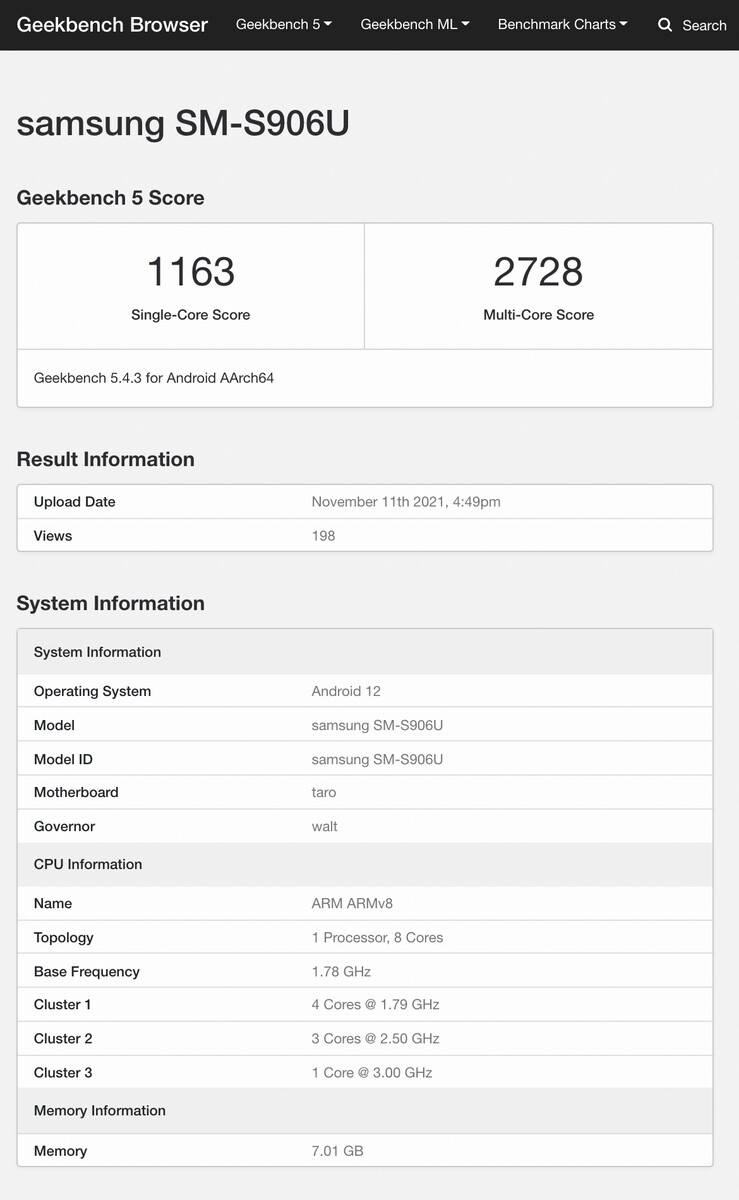Screen dimensions: 739x1200
Task: Click the Geekbench 5.4.3 for Android AArch64 text
Action: click(x=154, y=378)
